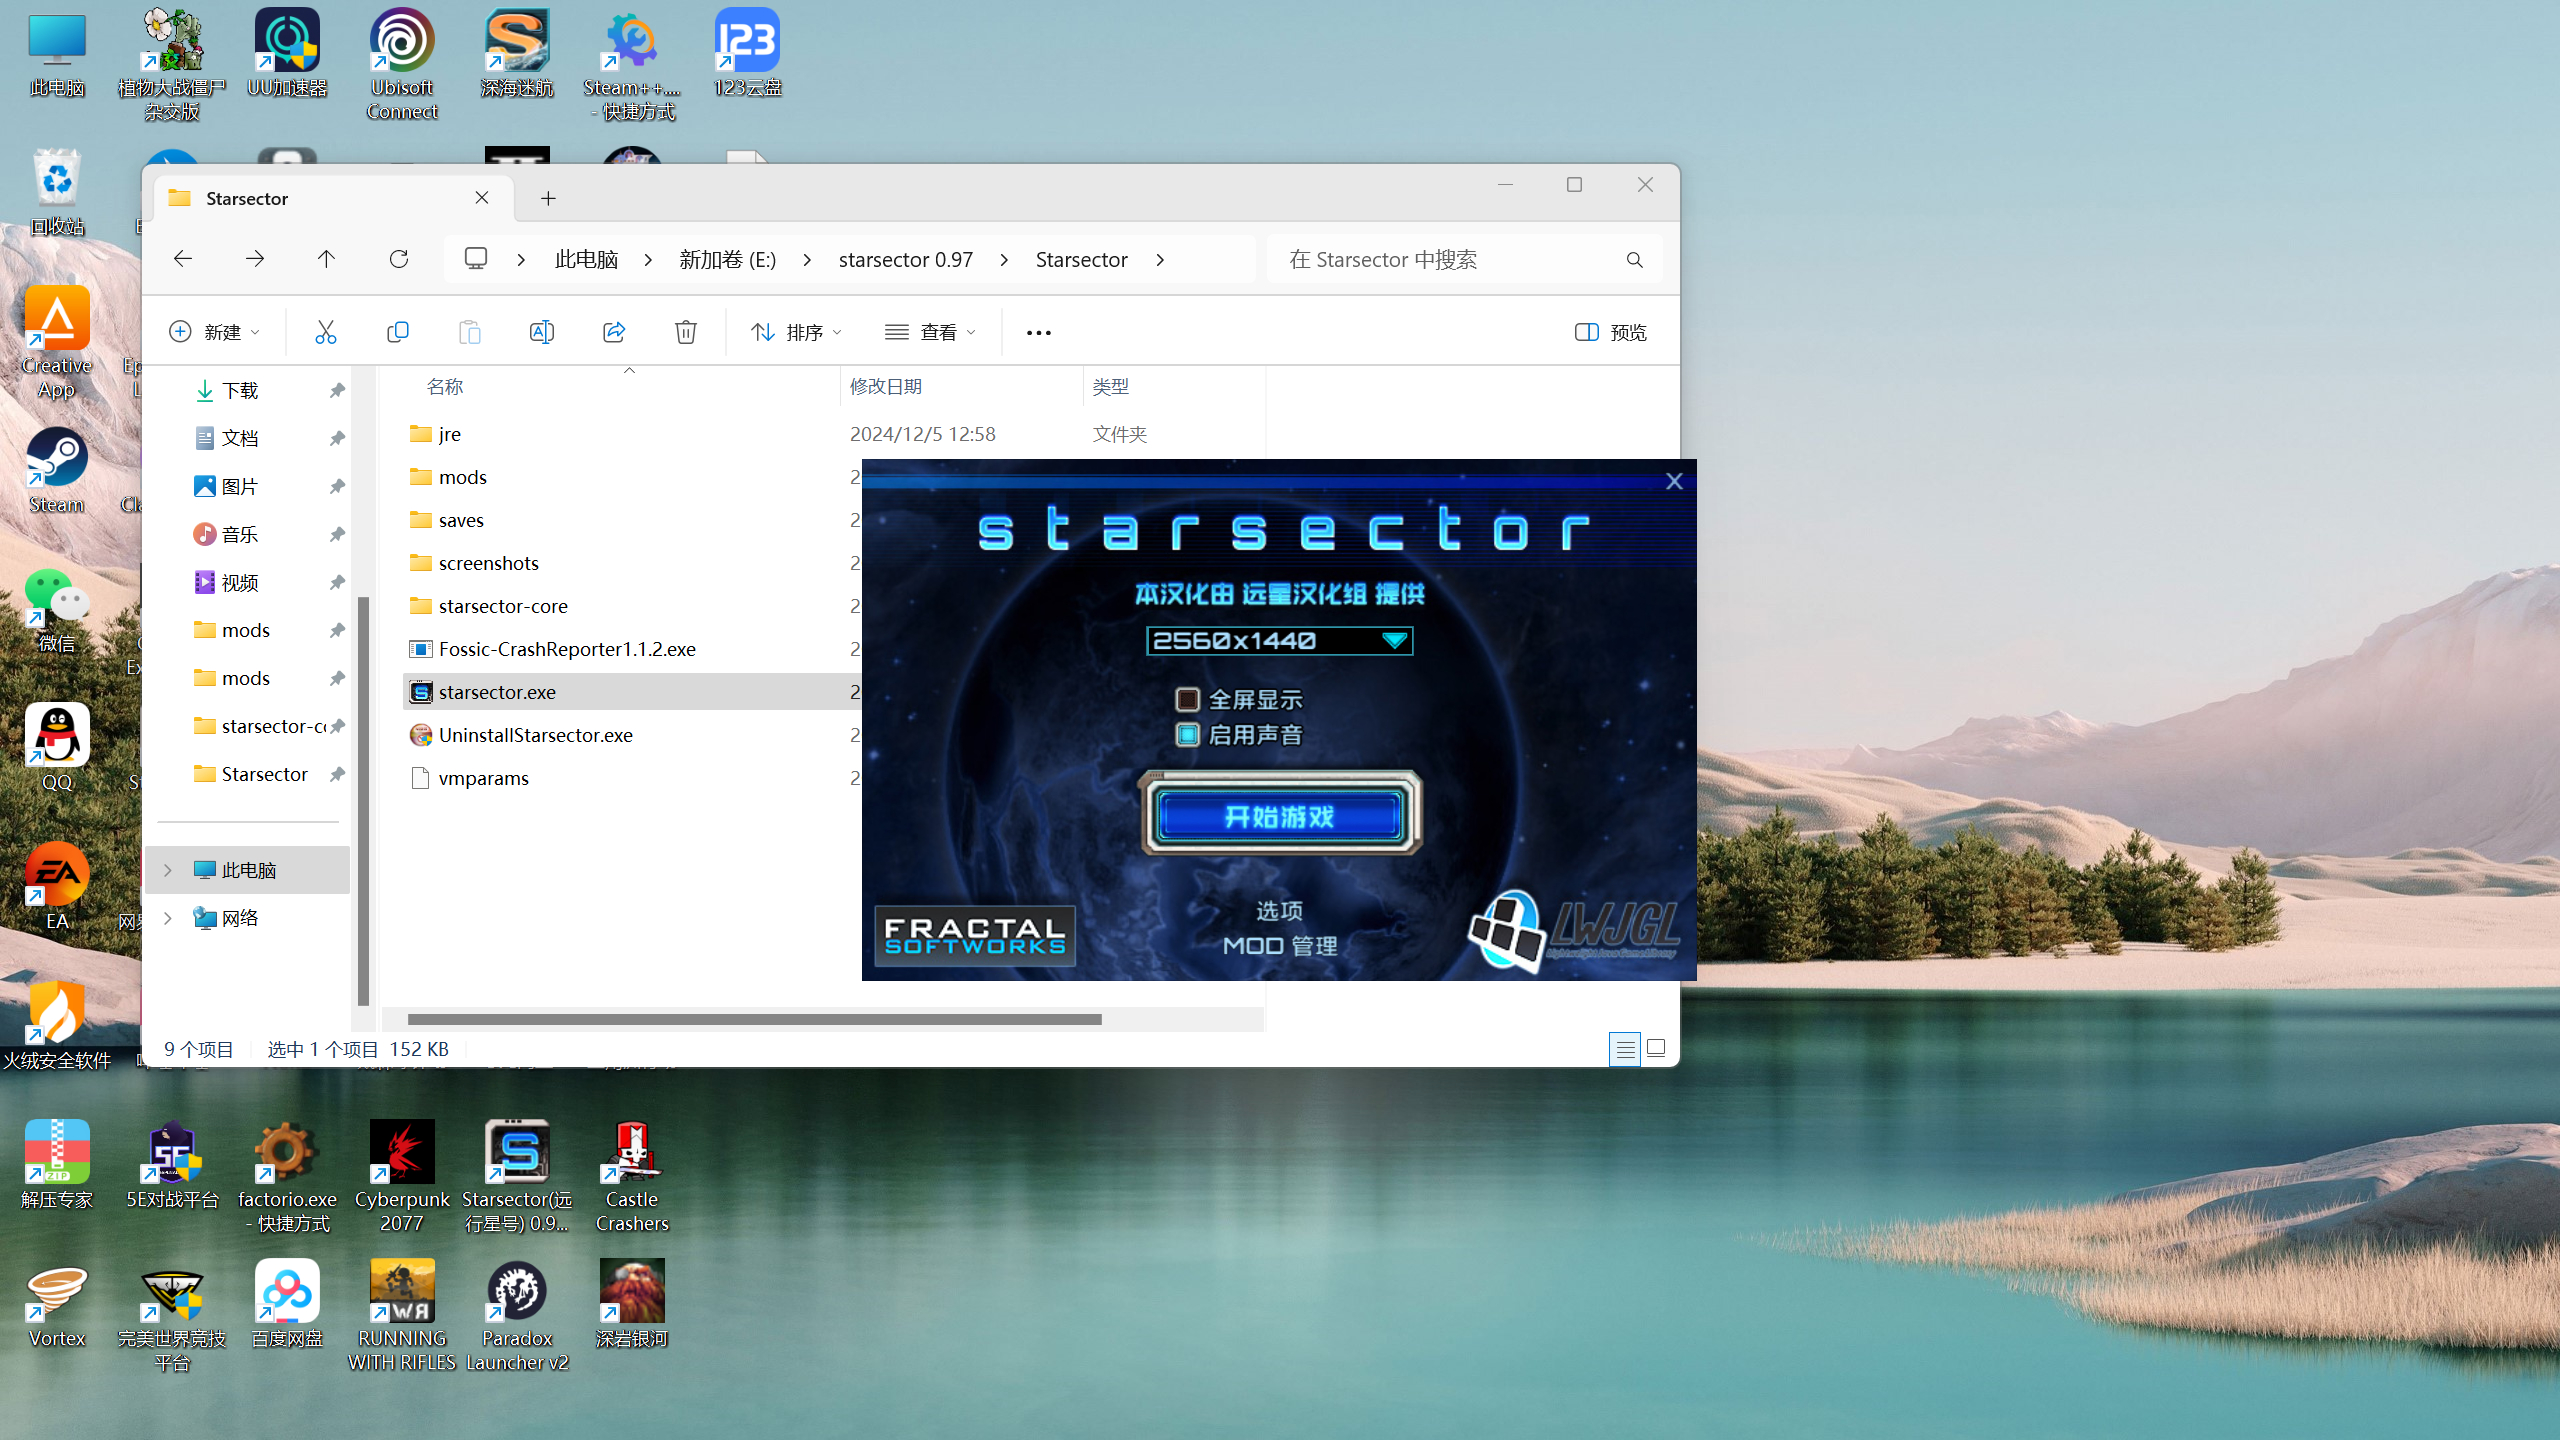The height and width of the screenshot is (1440, 2560).
Task: Switch to large icons view in status bar
Action: [x=1656, y=1049]
